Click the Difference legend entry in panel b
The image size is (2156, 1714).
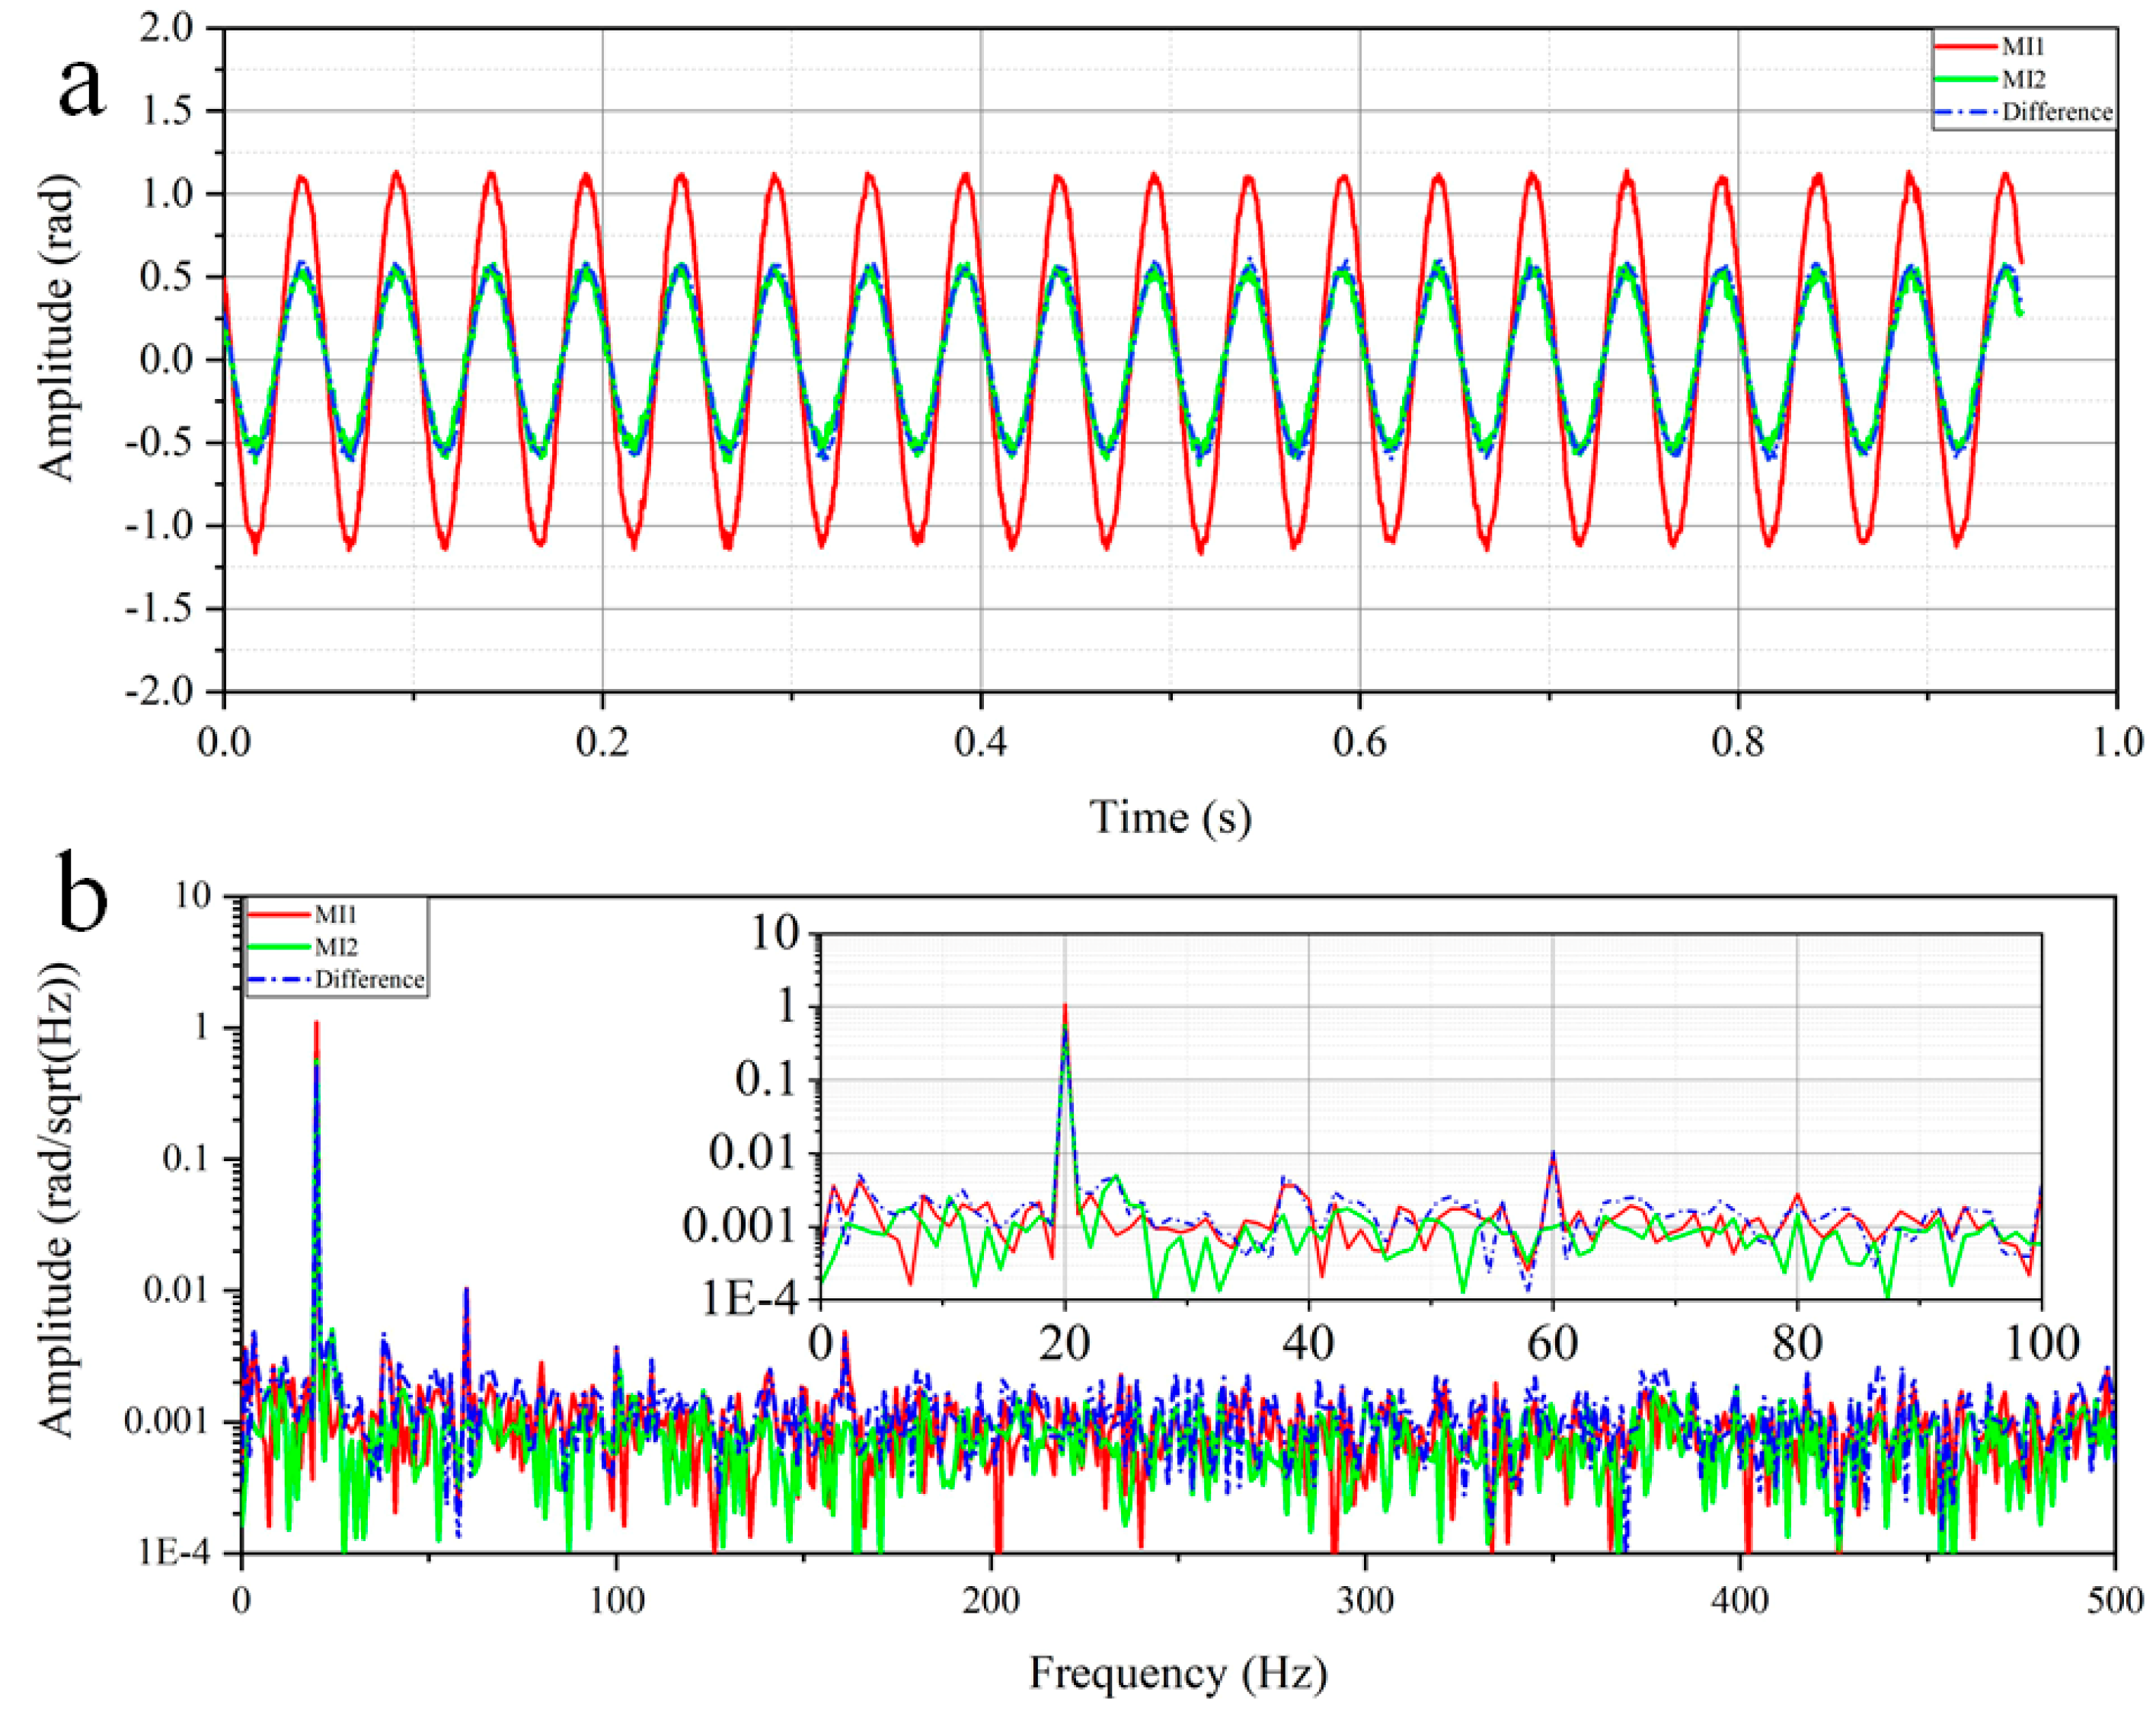pyautogui.click(x=369, y=979)
